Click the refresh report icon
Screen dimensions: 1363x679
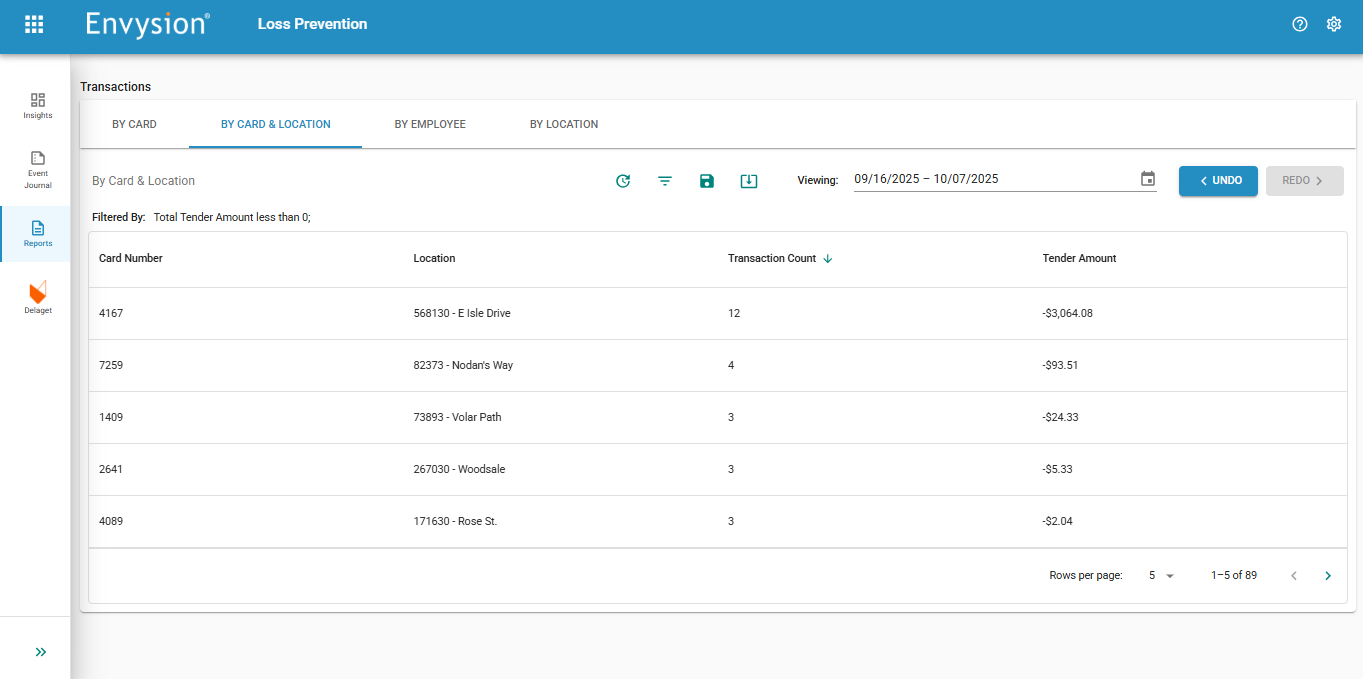point(623,181)
